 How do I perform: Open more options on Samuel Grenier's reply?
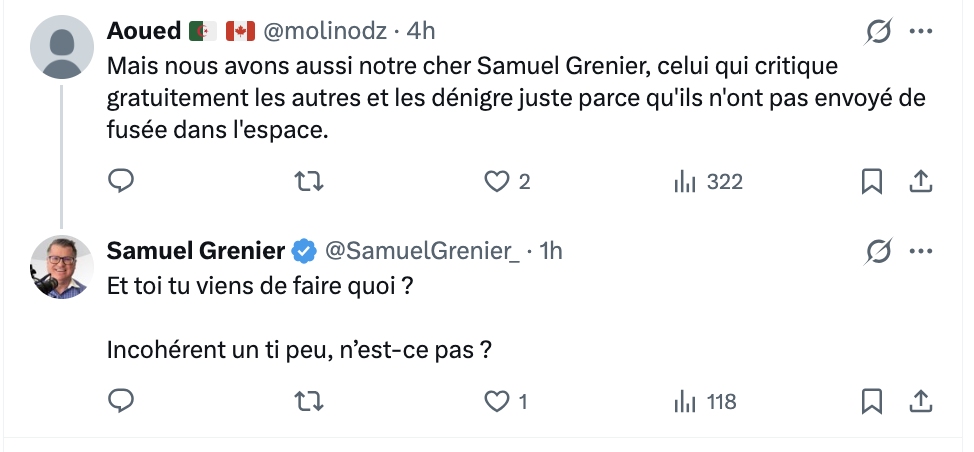[x=921, y=252]
